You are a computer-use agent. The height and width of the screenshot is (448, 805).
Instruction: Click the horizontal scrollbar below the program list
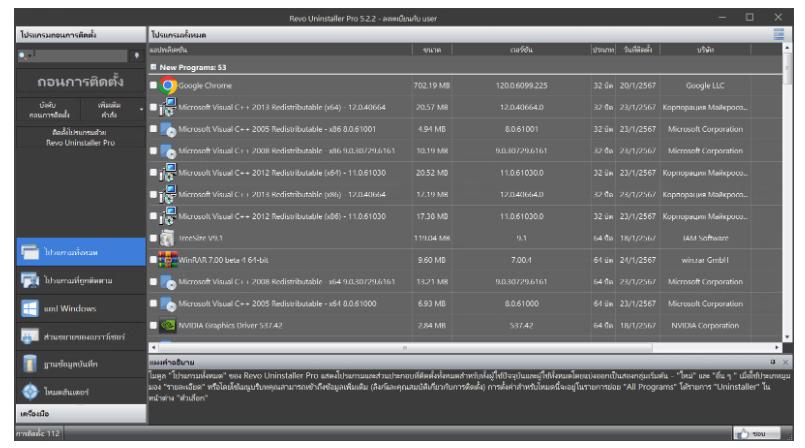click(460, 342)
